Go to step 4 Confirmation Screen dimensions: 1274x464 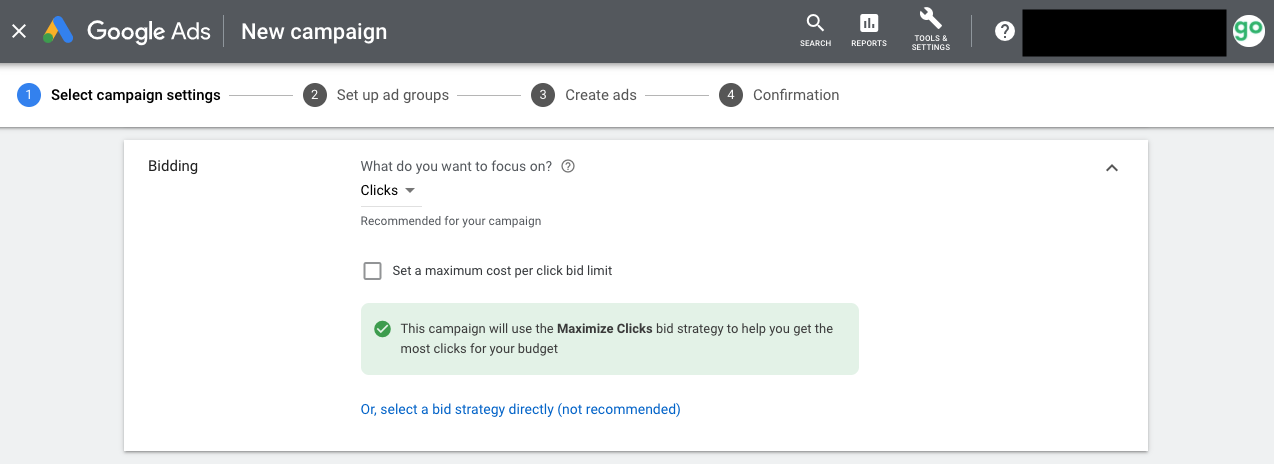779,95
